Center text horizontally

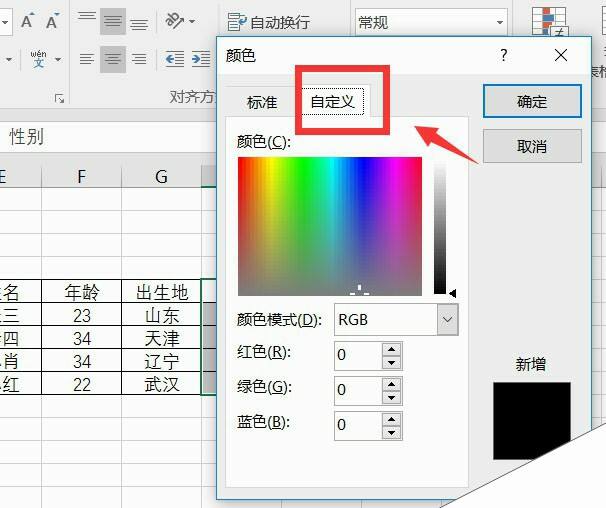pos(113,59)
